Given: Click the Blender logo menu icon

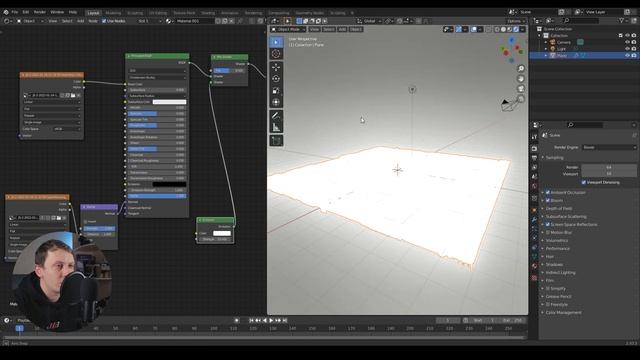Looking at the screenshot, I should [x=6, y=12].
